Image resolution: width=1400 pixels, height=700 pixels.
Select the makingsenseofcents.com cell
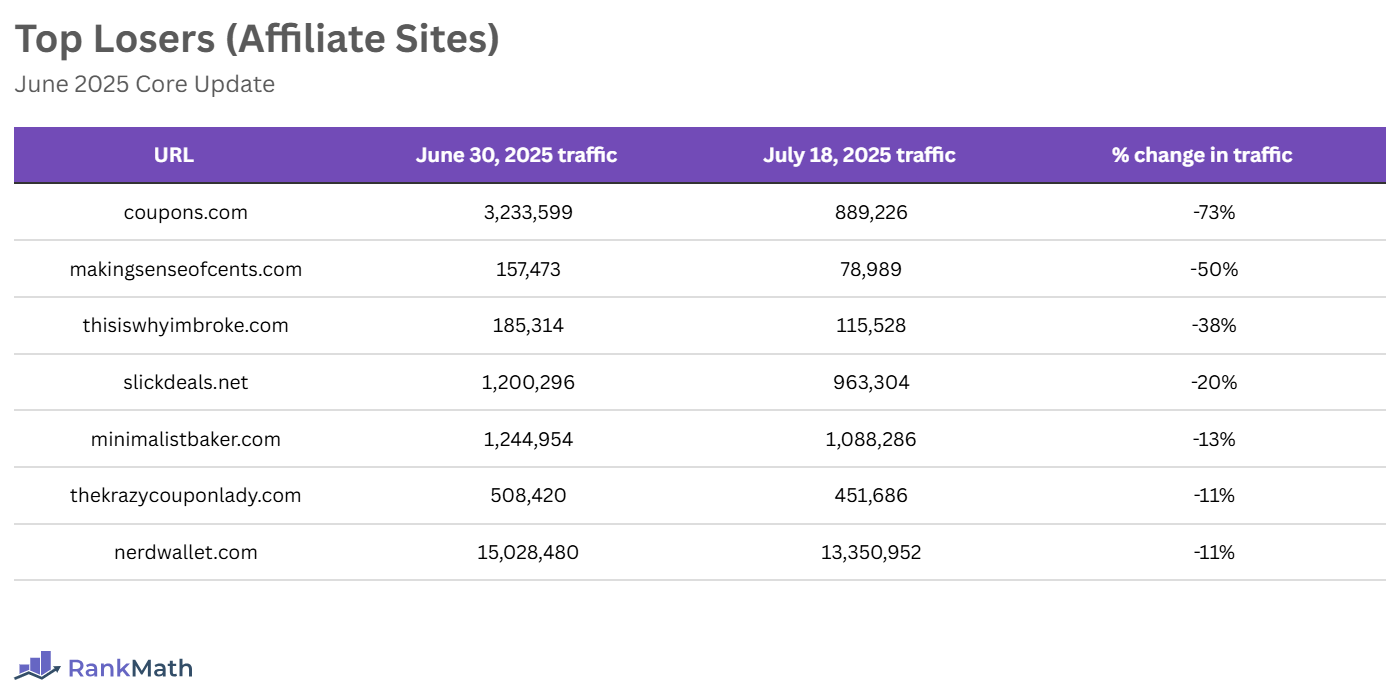186,269
